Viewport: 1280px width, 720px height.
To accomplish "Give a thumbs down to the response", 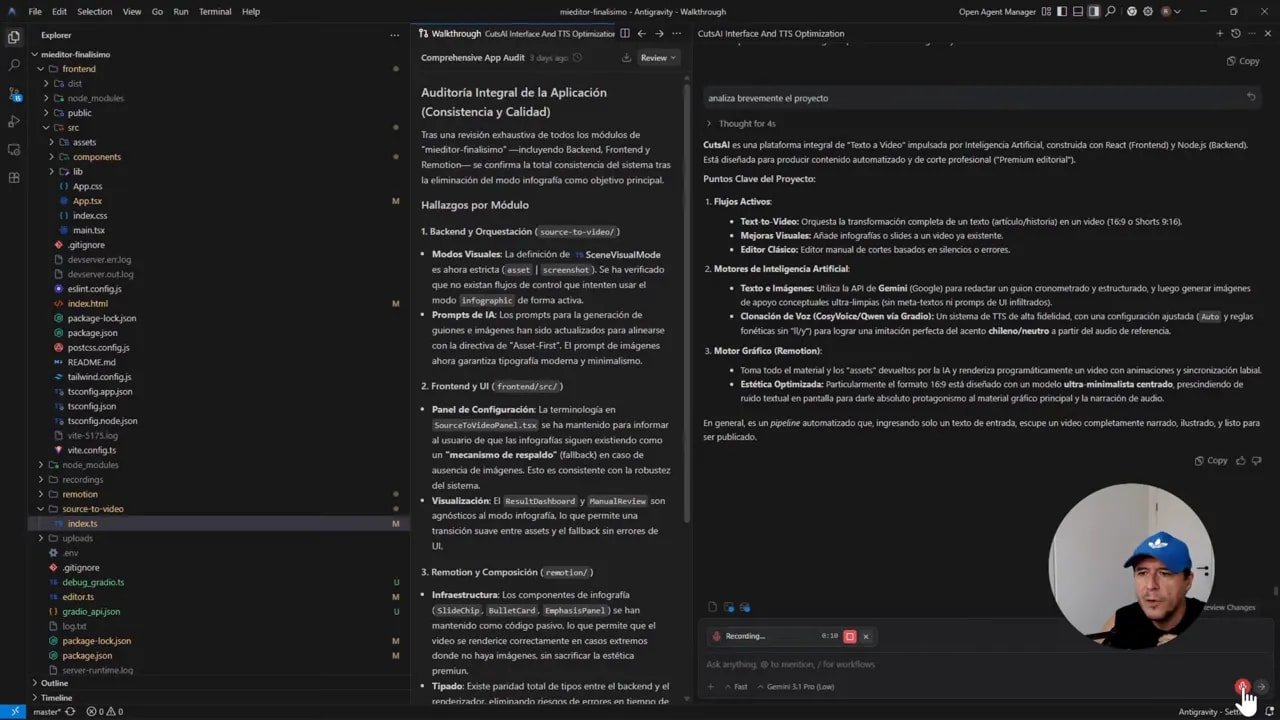I will tap(1256, 461).
